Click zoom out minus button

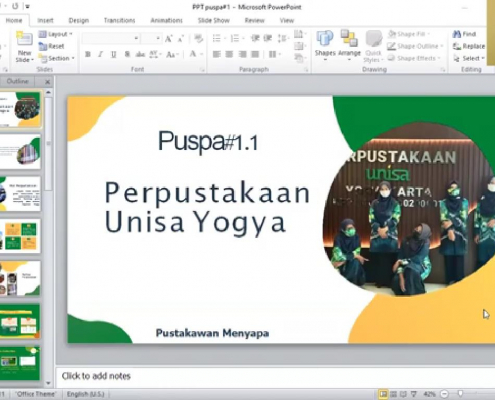click(444, 394)
